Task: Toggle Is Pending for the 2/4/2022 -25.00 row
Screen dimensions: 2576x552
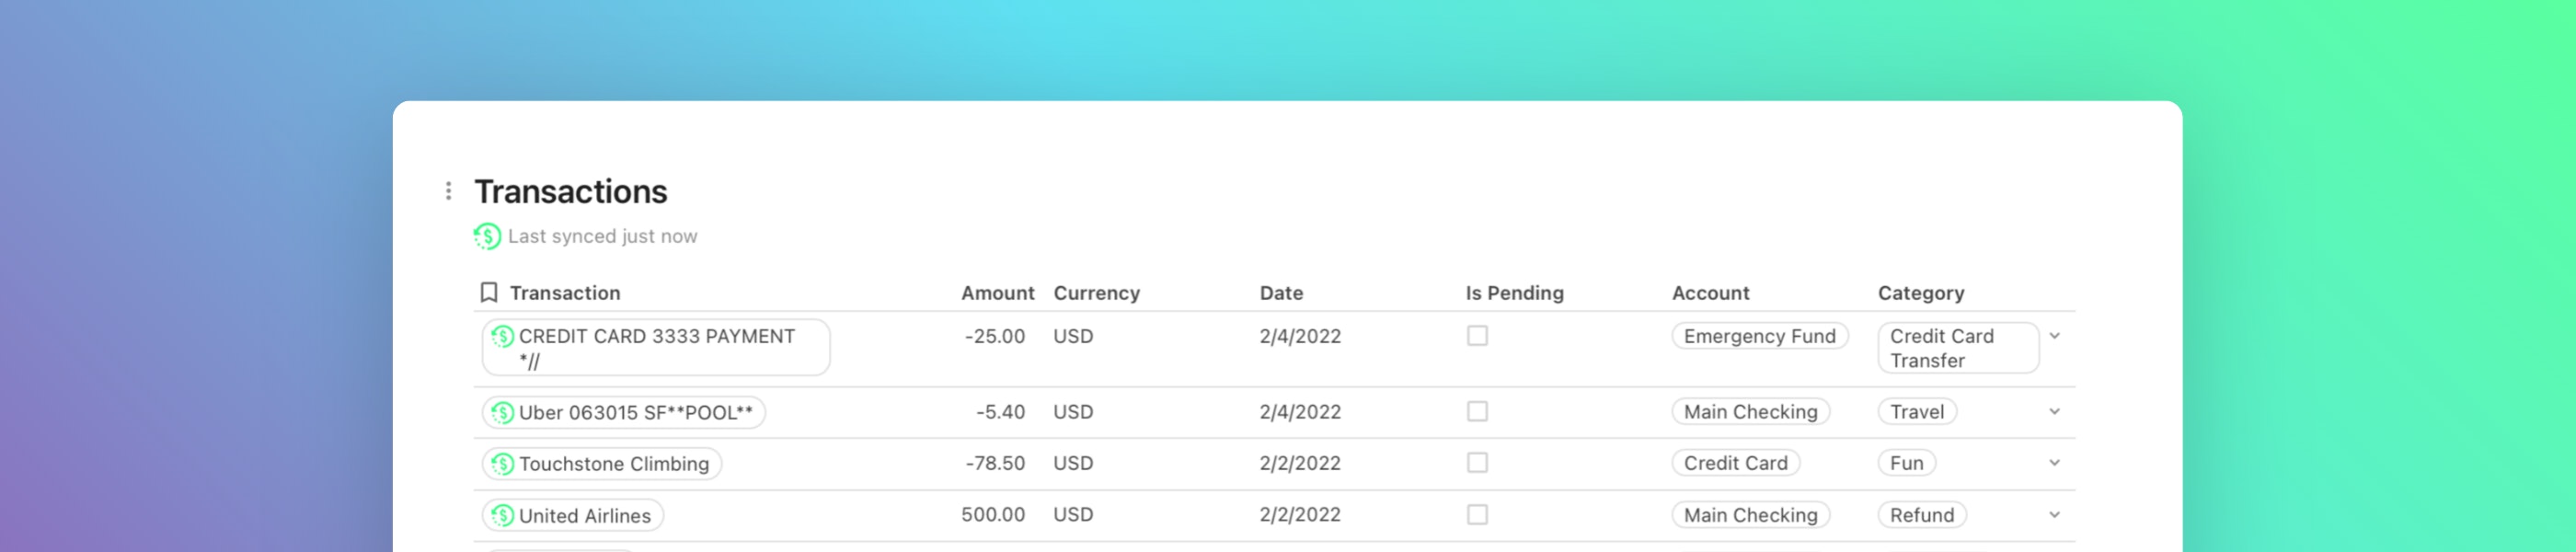Action: pos(1477,336)
